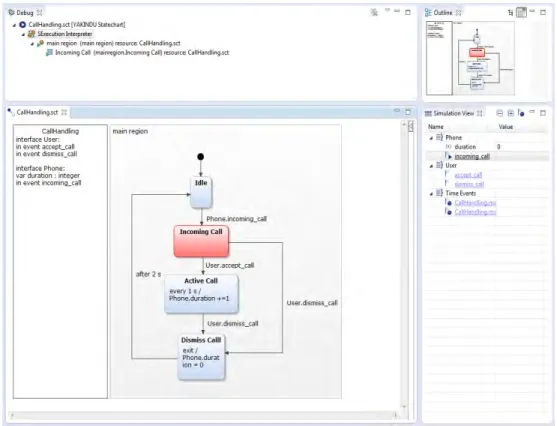Switch to the Simulation View tab
Viewport: 557px width, 426px height.
pyautogui.click(x=454, y=113)
